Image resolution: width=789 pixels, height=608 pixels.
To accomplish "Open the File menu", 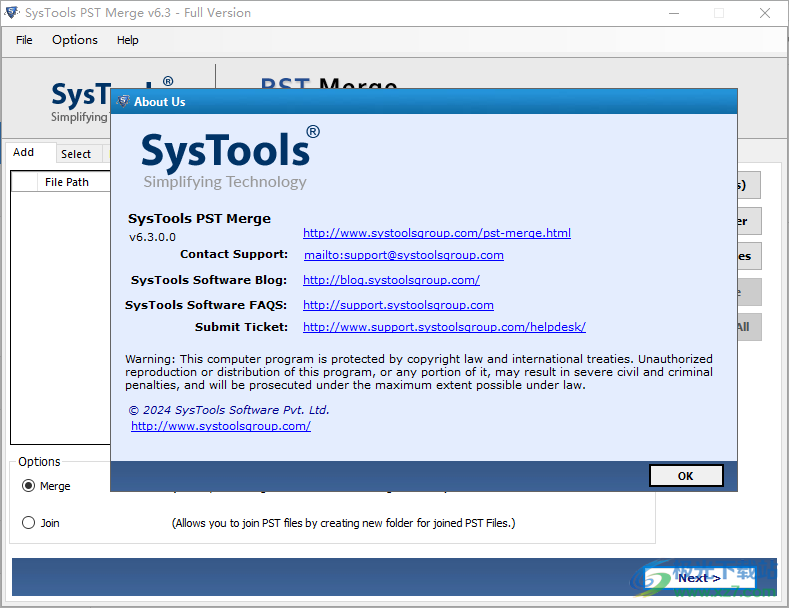I will [24, 40].
